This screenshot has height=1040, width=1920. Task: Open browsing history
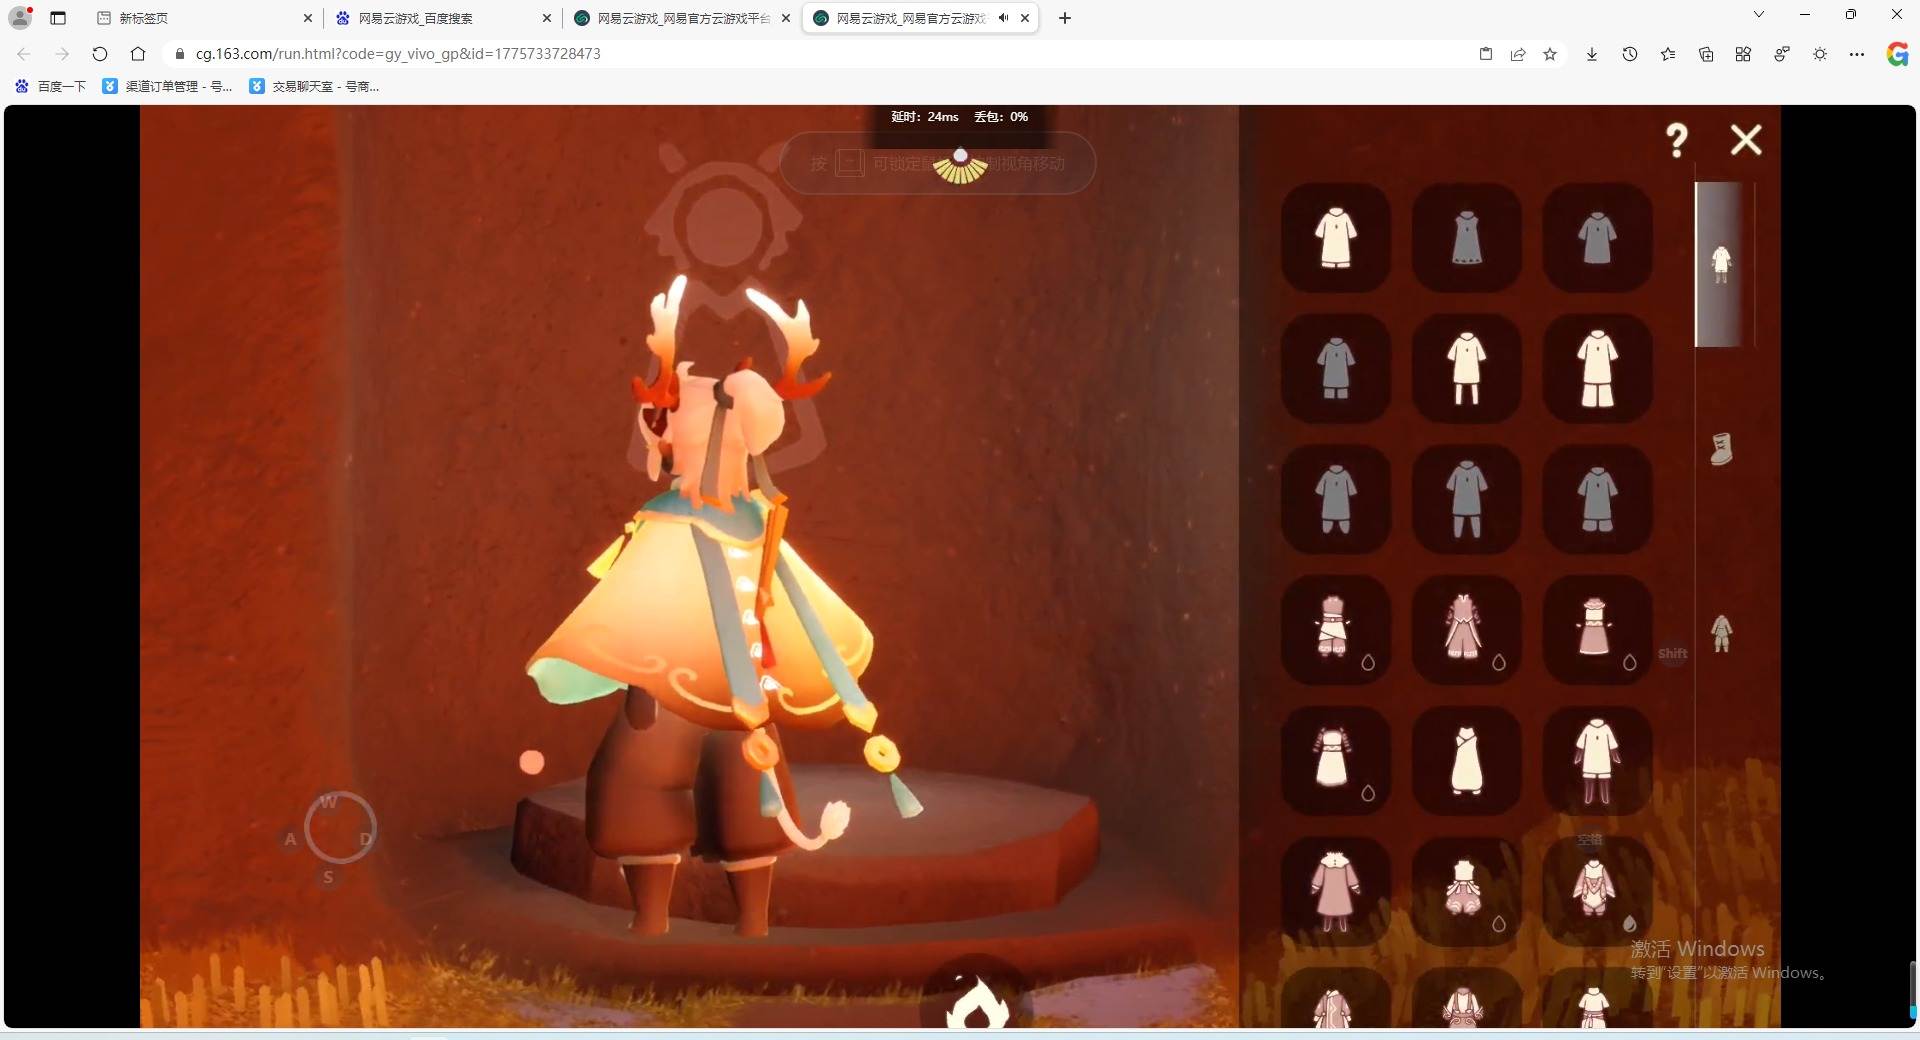(x=1630, y=54)
